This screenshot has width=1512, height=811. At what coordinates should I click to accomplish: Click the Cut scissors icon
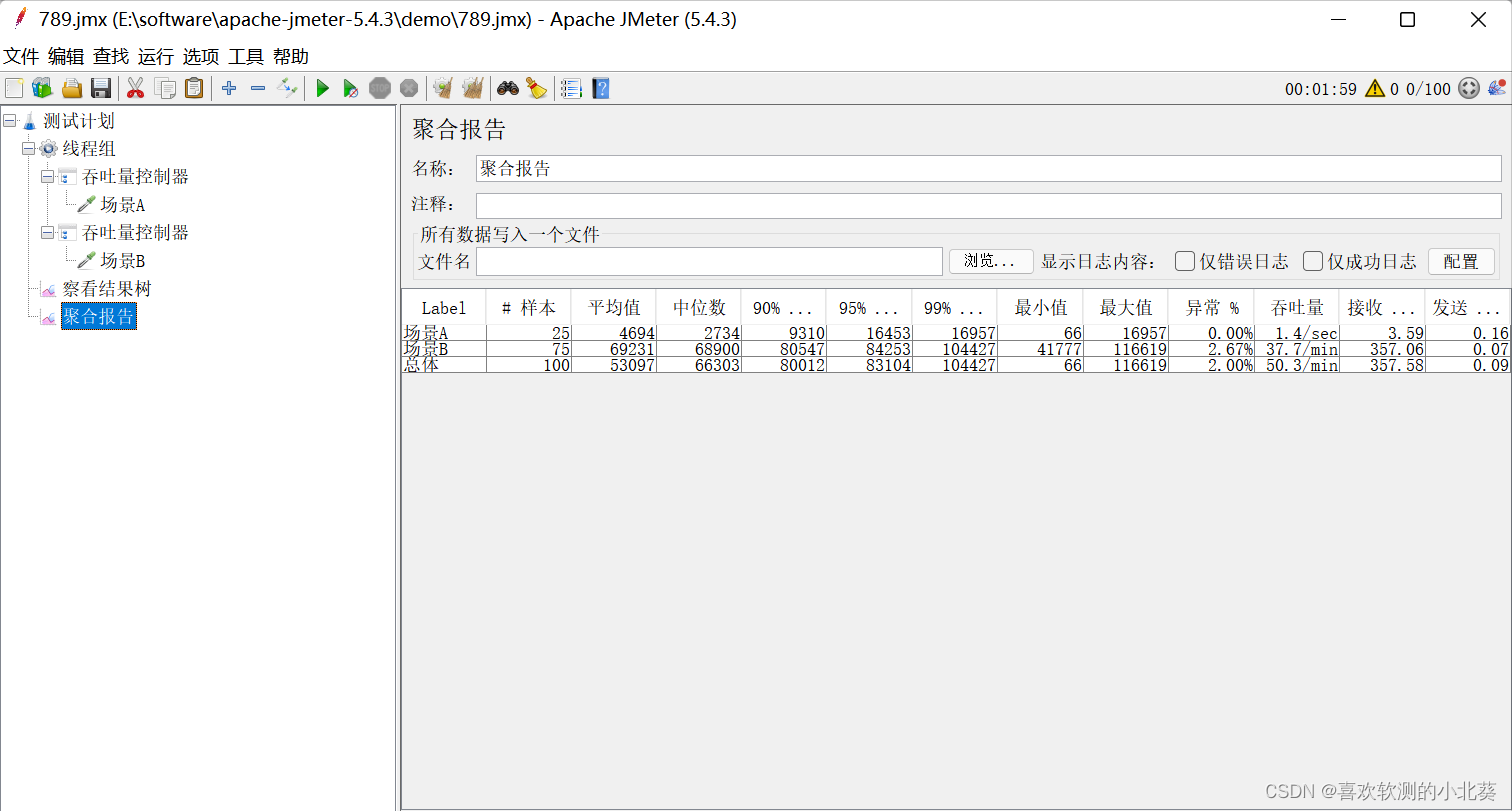pos(135,88)
